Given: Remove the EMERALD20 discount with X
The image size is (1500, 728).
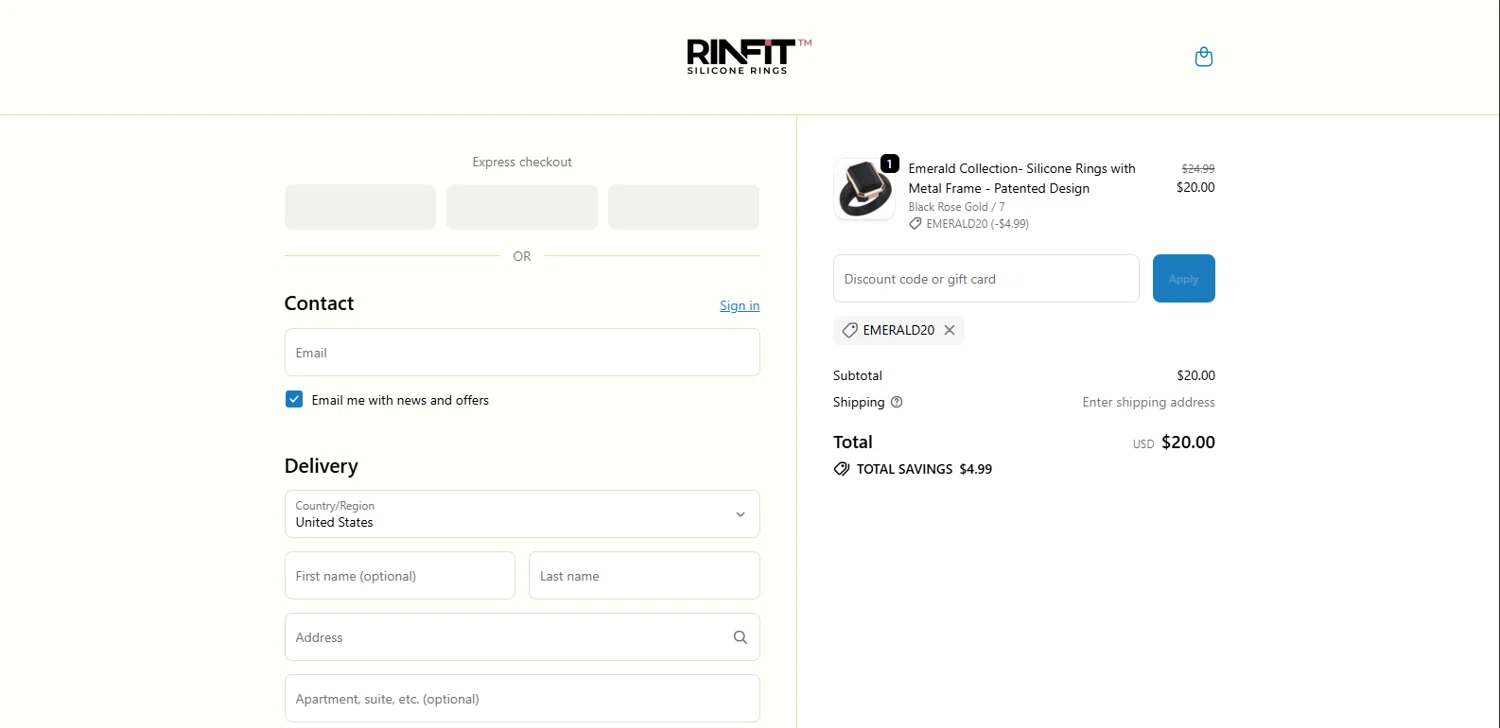Looking at the screenshot, I should pos(949,330).
